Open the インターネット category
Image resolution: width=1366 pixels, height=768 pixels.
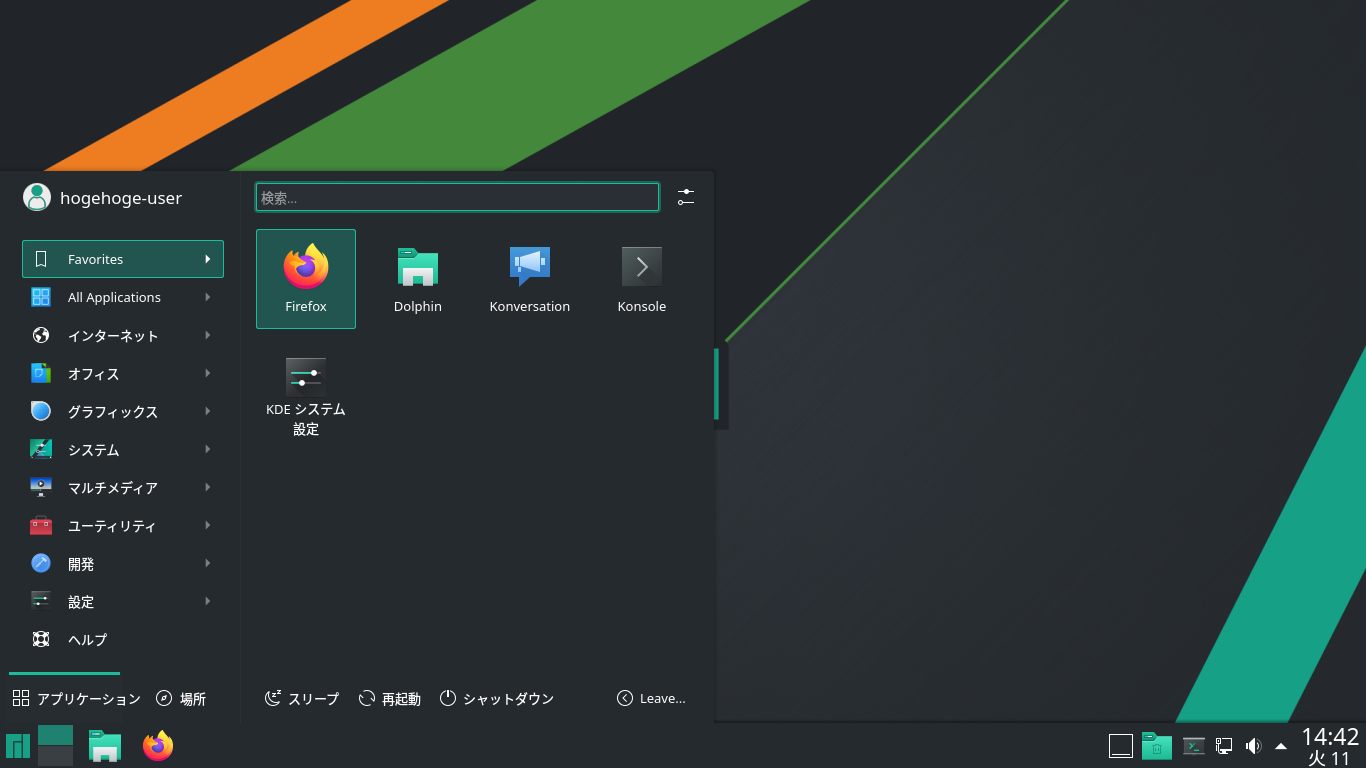pyautogui.click(x=123, y=335)
